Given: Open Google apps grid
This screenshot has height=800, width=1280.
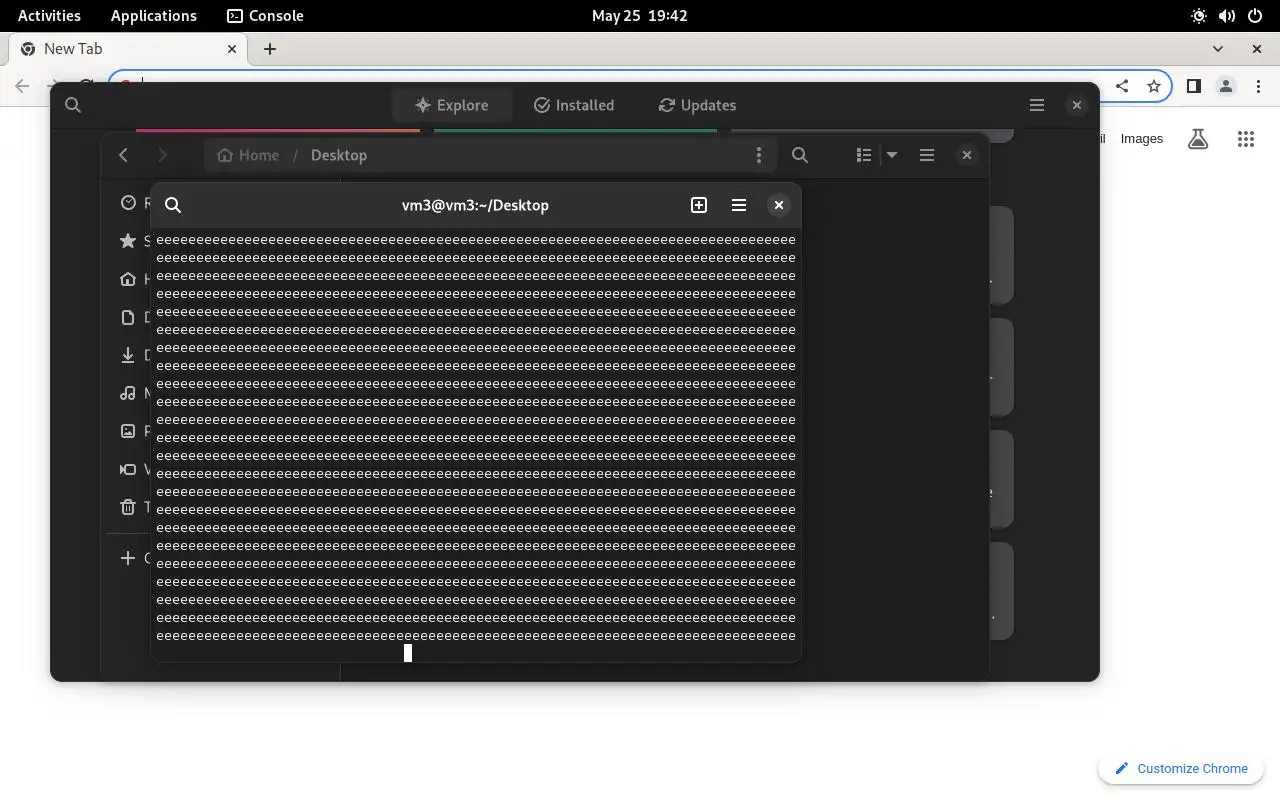Looking at the screenshot, I should (1245, 139).
